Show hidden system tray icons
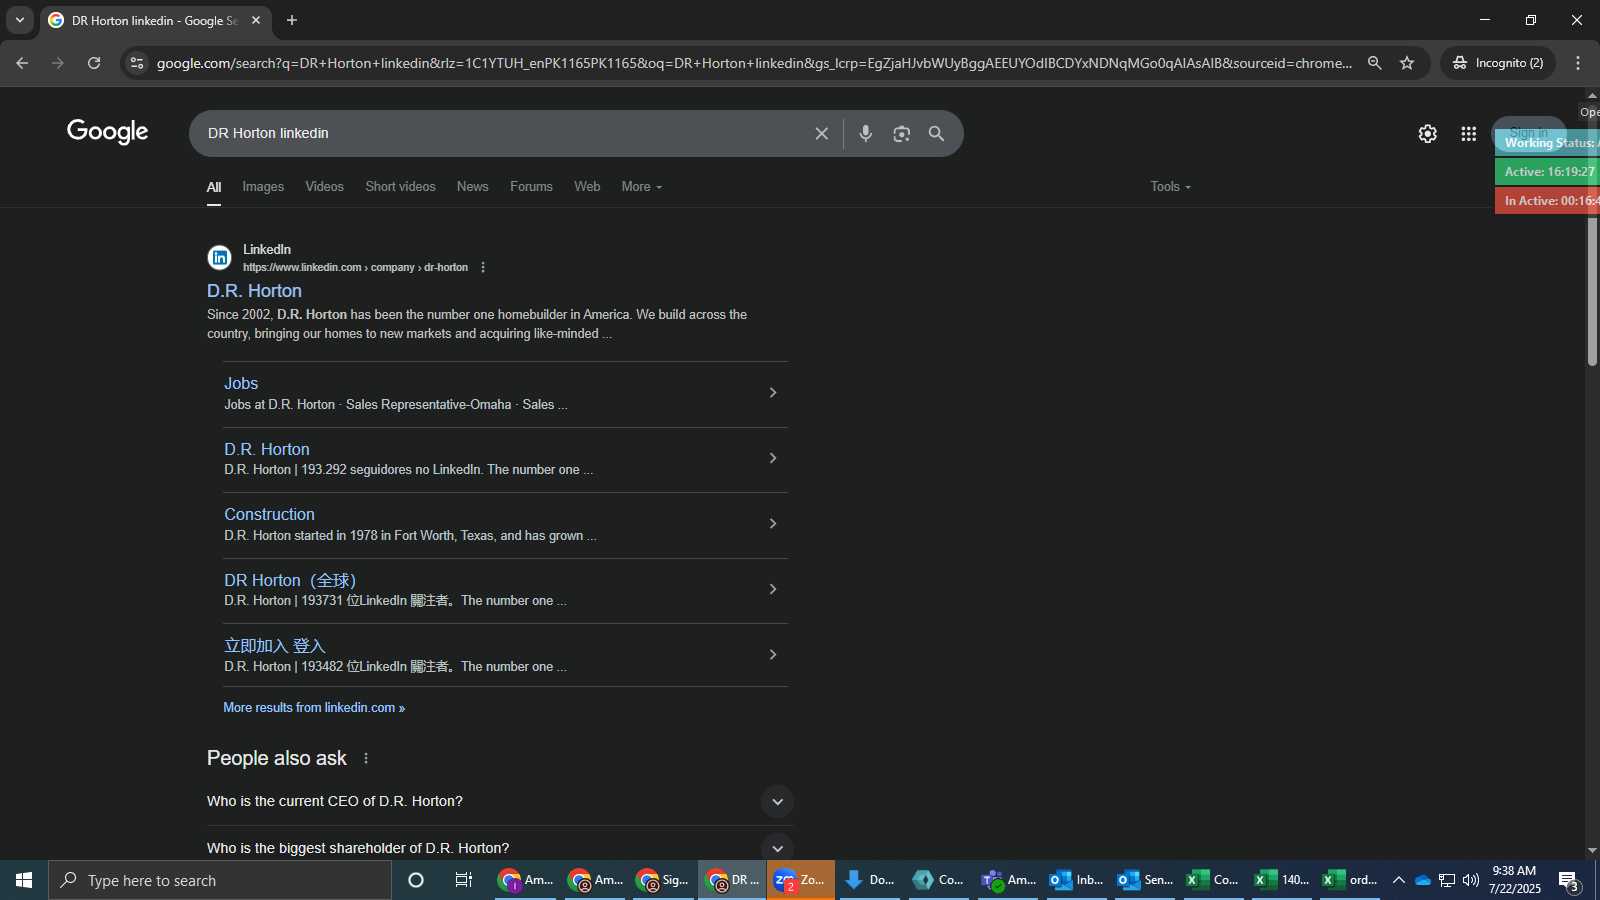This screenshot has height=900, width=1600. (1398, 880)
